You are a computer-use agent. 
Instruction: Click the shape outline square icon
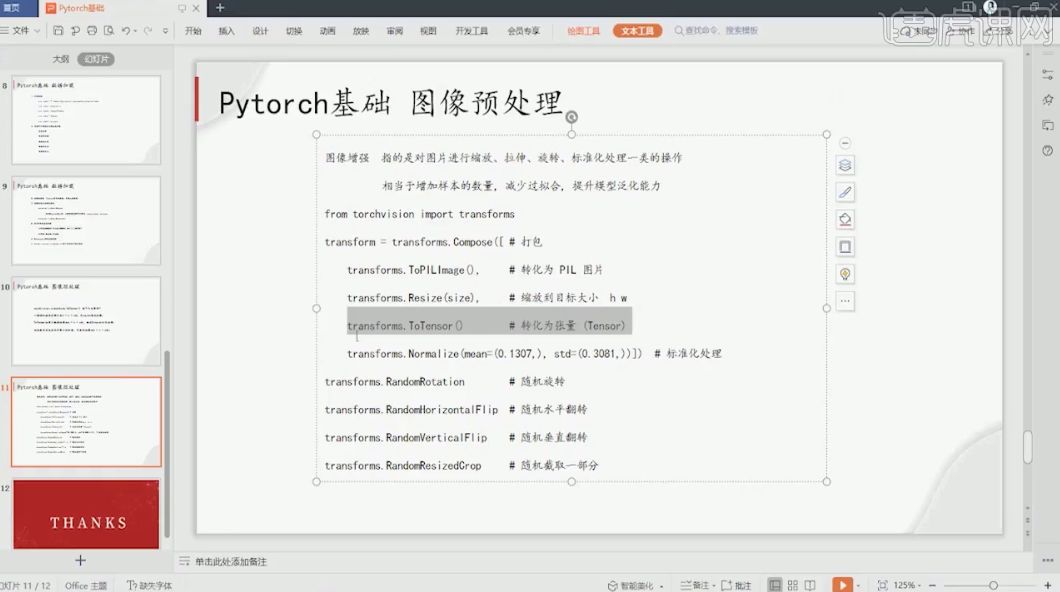[845, 247]
